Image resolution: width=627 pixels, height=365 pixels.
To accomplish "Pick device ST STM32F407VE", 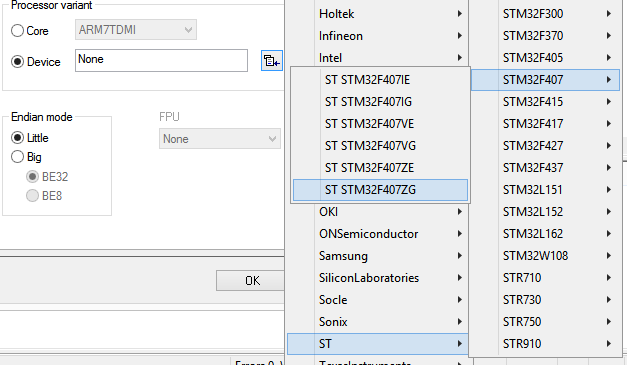I will pyautogui.click(x=380, y=124).
